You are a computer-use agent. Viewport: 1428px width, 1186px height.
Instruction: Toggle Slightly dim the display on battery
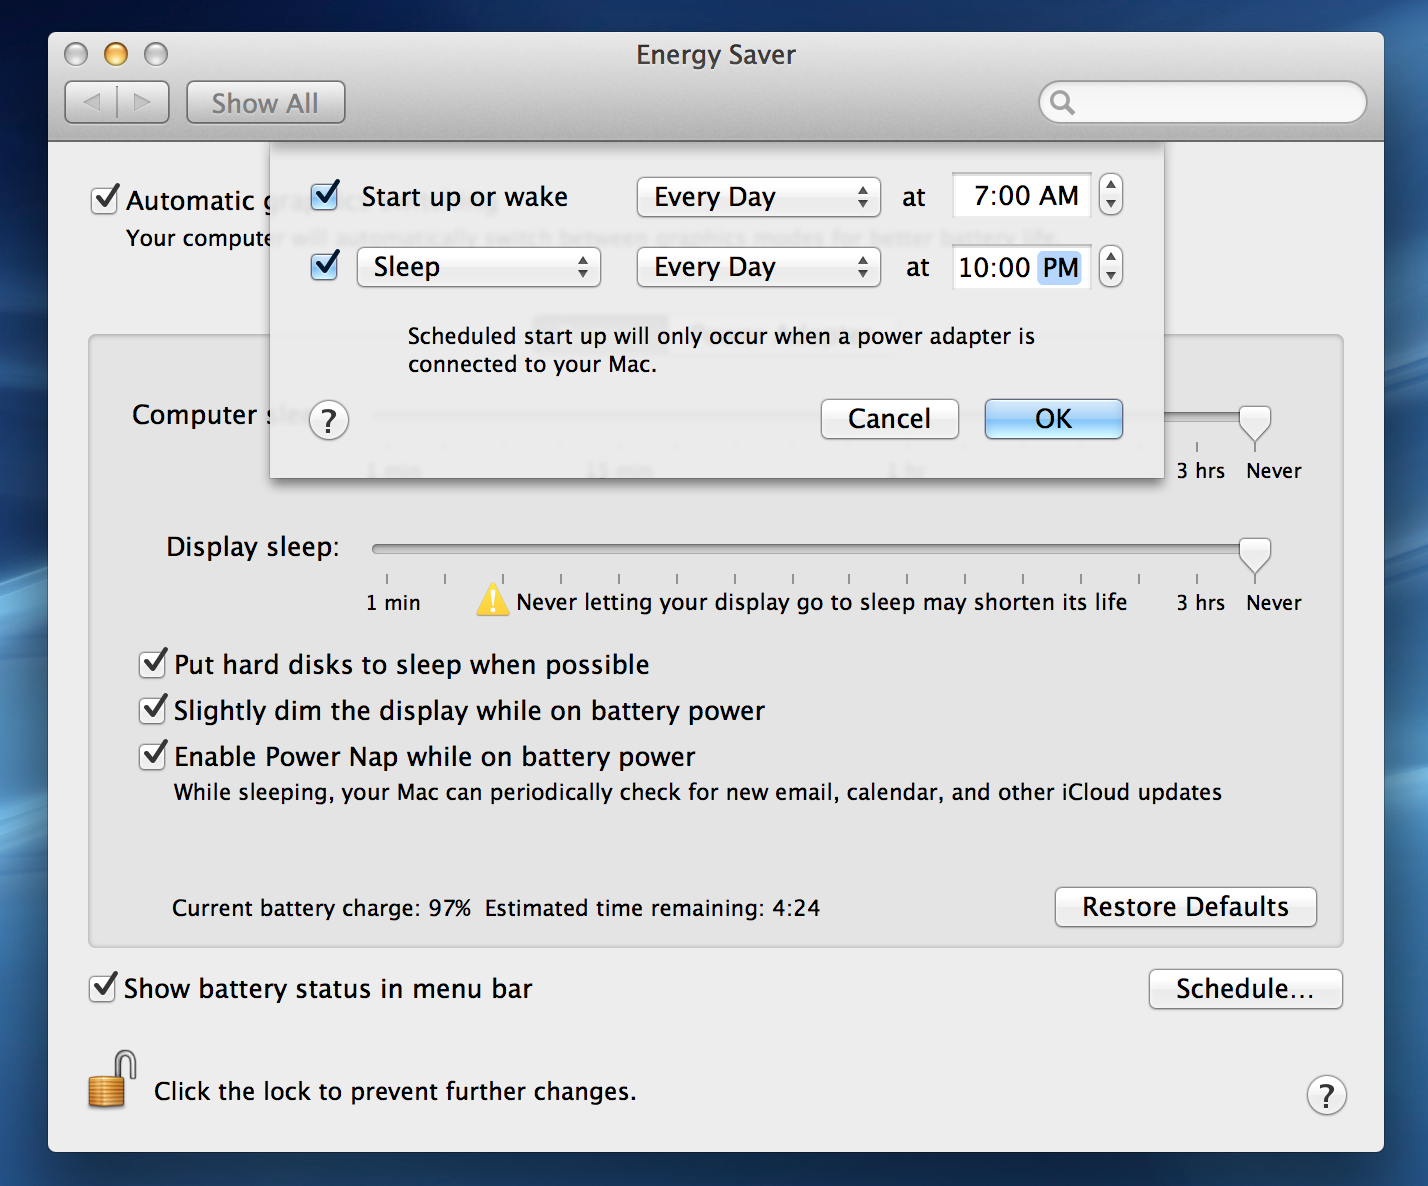pos(152,709)
